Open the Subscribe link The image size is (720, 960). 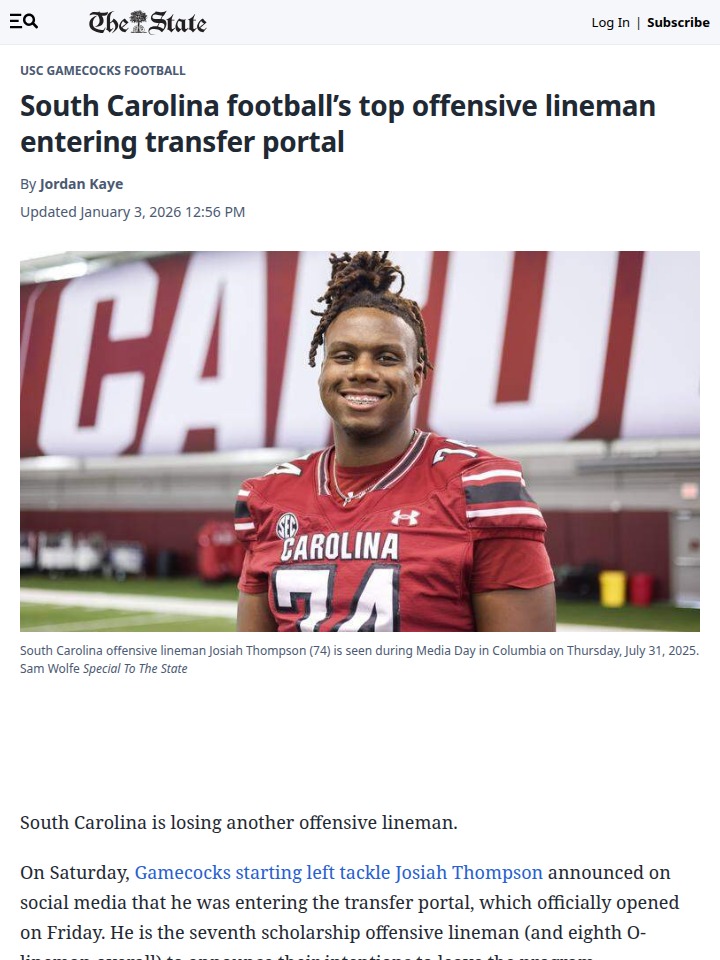click(x=678, y=23)
